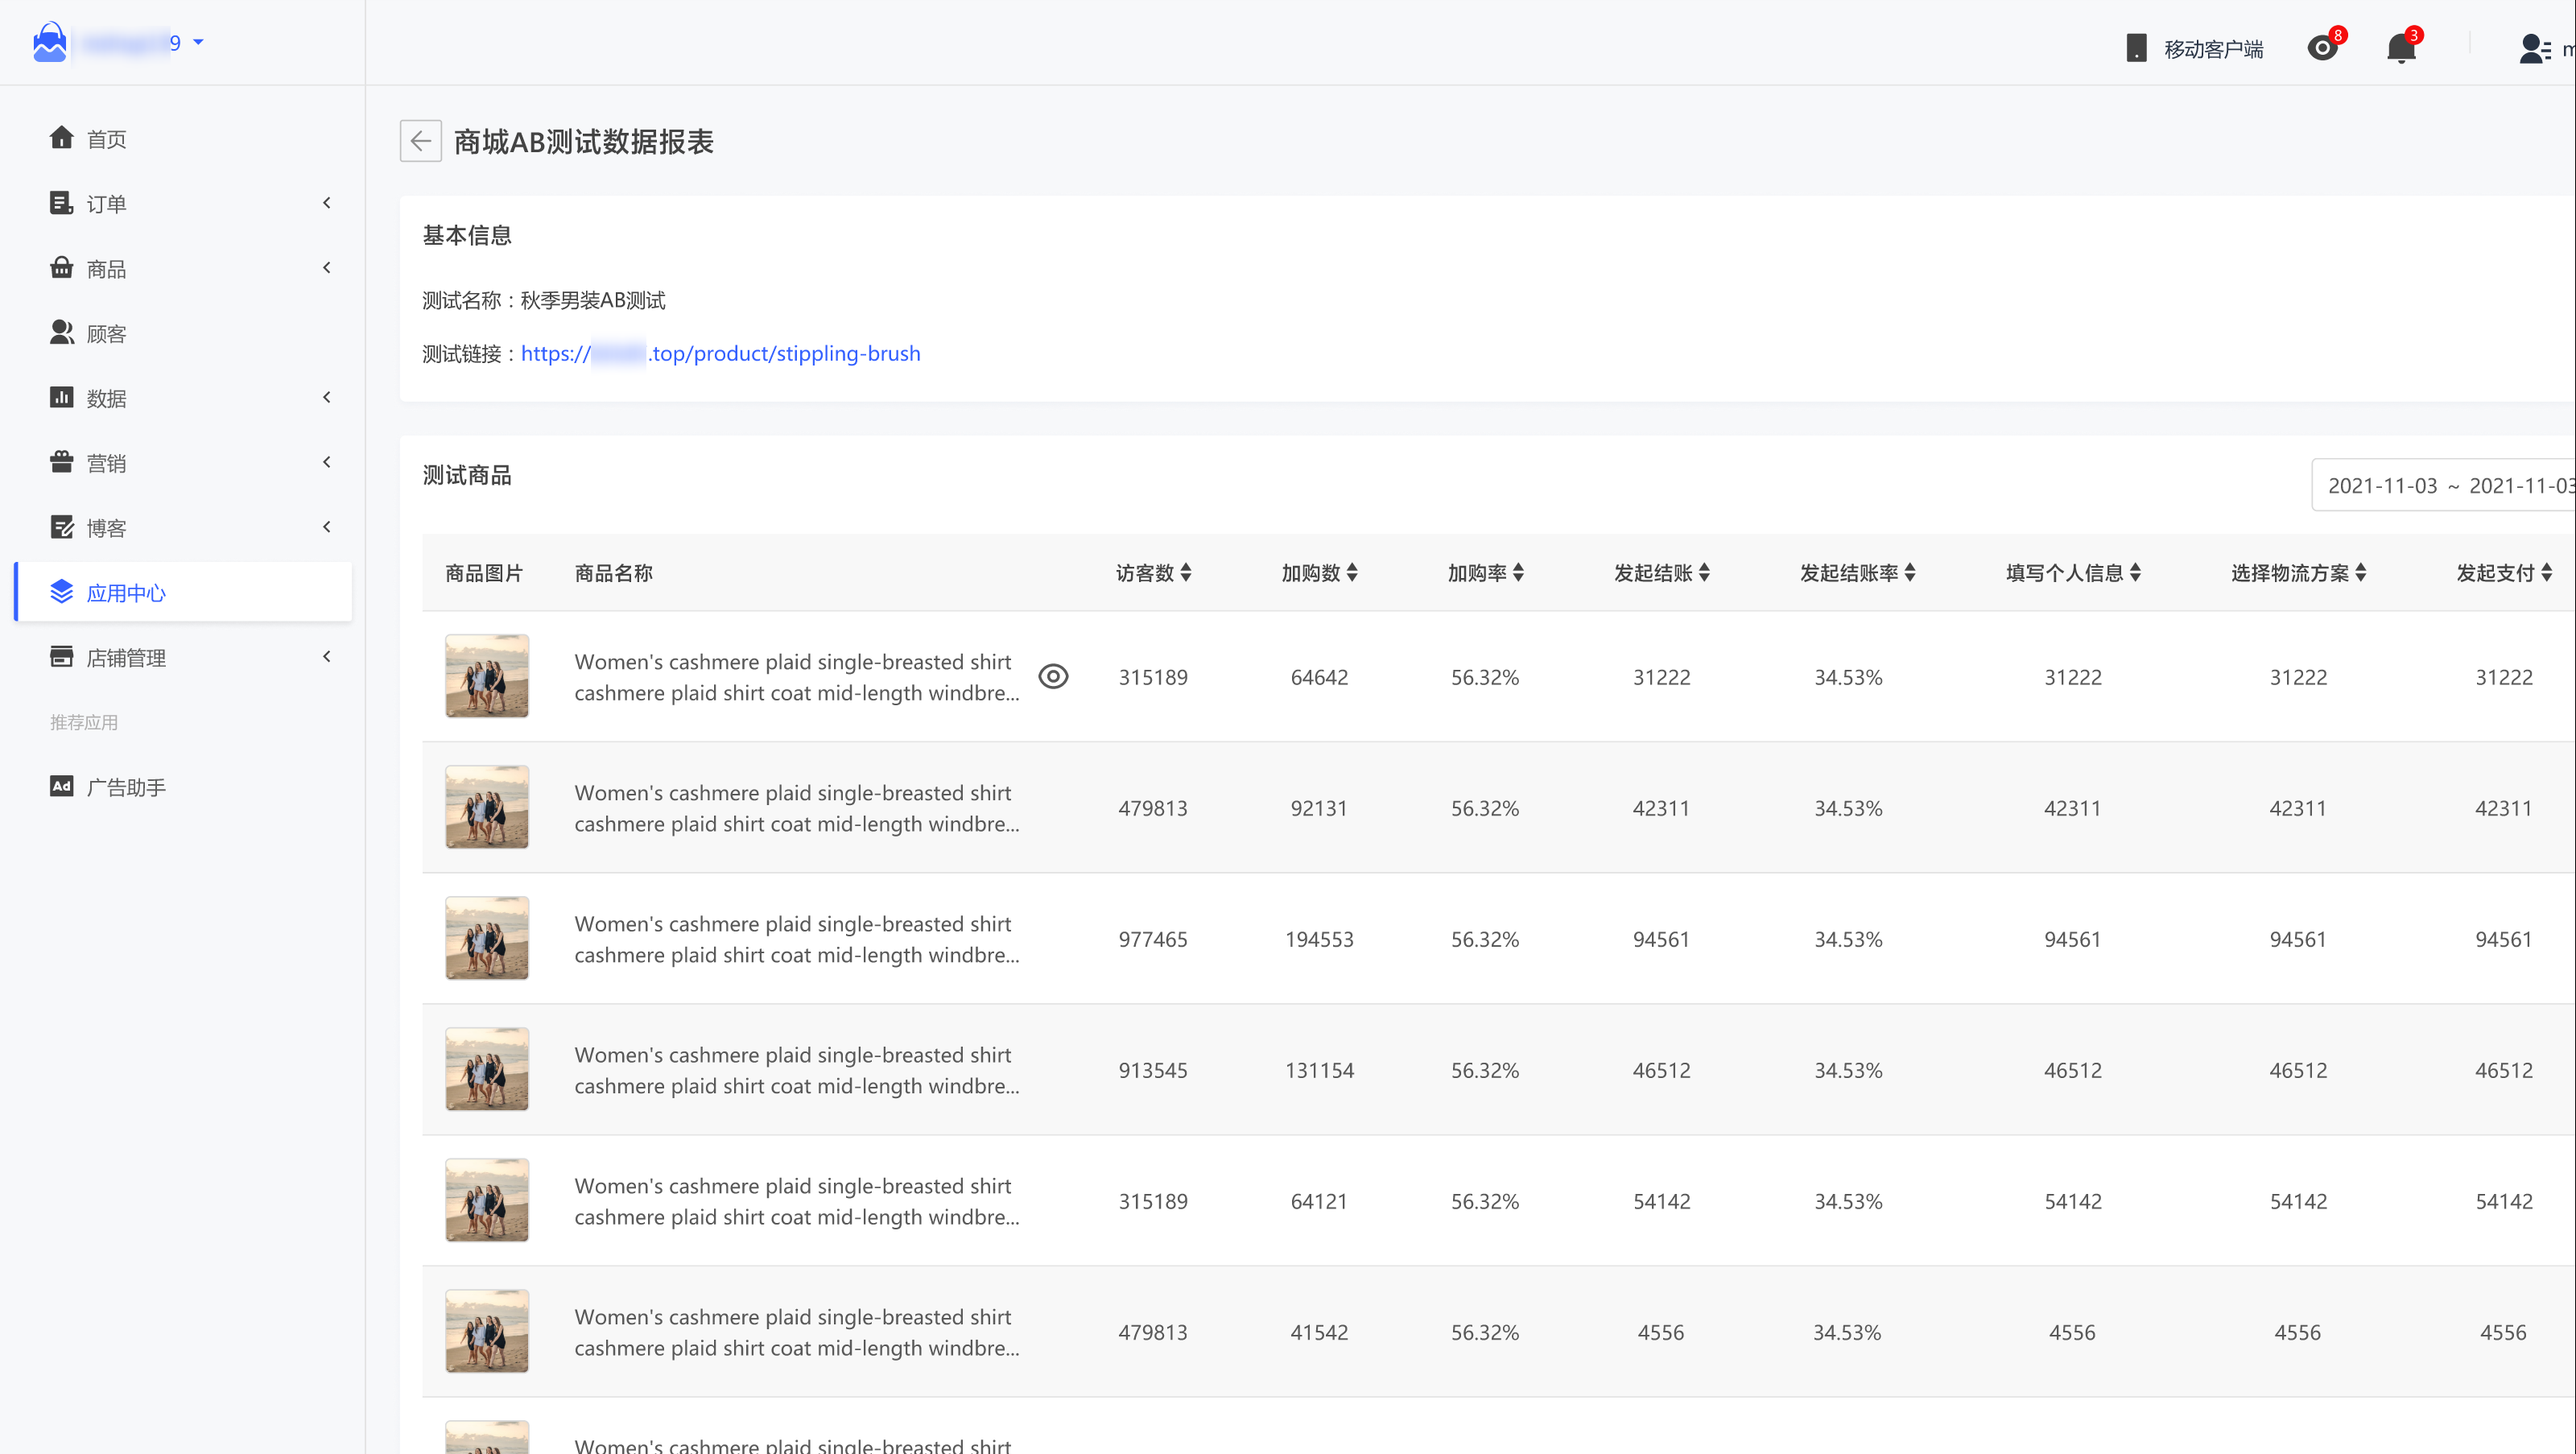Click the app center layers icon
Viewport: 2576px width, 1454px height.
click(61, 592)
